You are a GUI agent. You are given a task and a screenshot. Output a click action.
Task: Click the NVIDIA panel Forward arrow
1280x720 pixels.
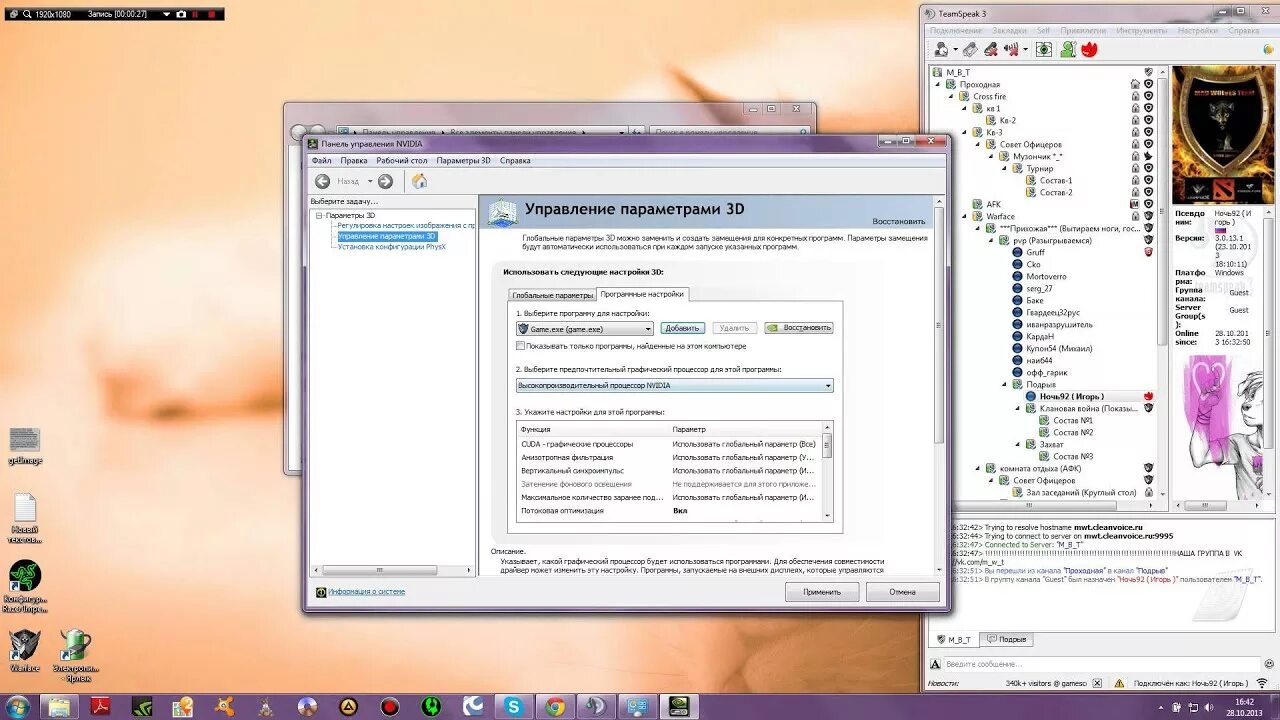(385, 181)
